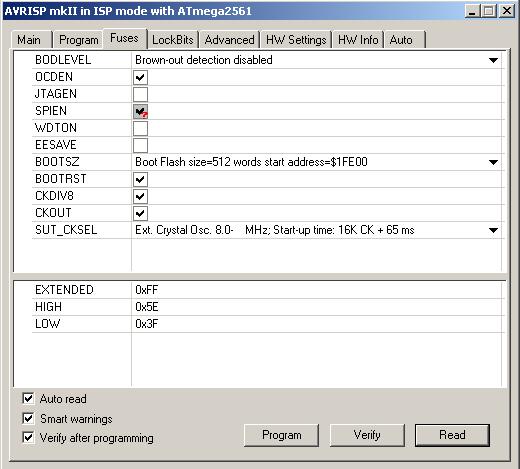The height and width of the screenshot is (469, 520).
Task: Toggle Verify after programming checkbox
Action: click(x=28, y=437)
